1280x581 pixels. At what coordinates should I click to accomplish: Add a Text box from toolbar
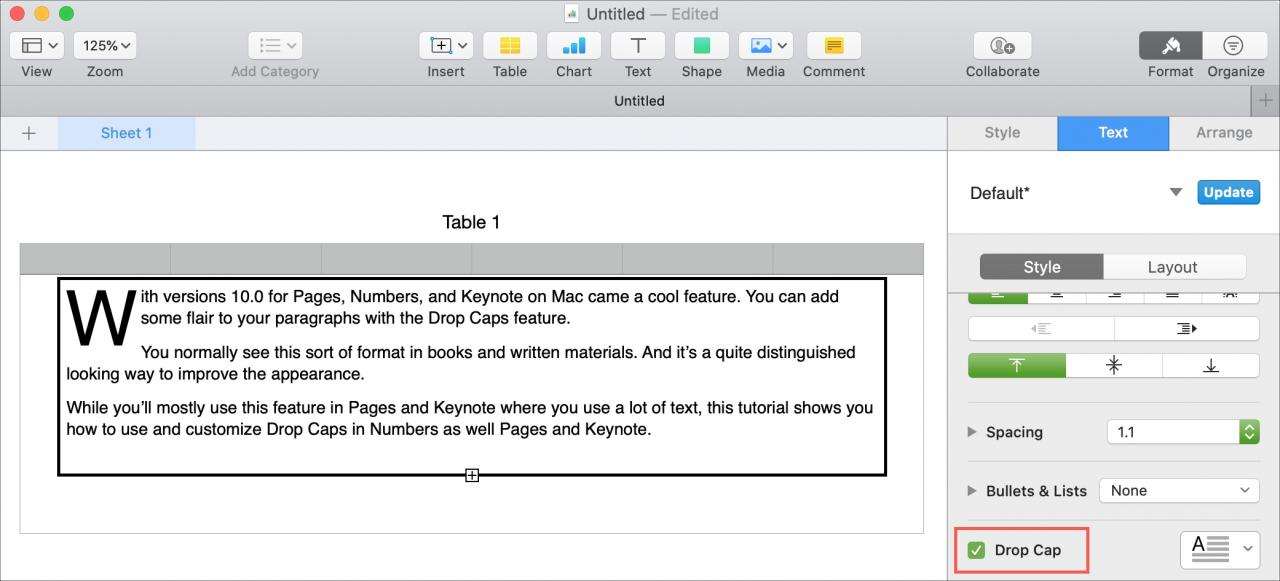tap(638, 46)
